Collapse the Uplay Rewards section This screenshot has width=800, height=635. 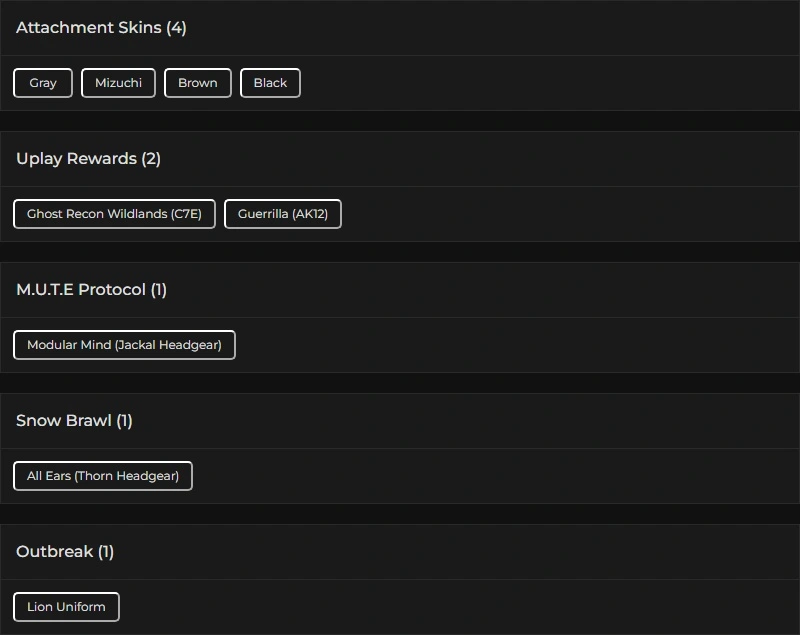(x=76, y=159)
